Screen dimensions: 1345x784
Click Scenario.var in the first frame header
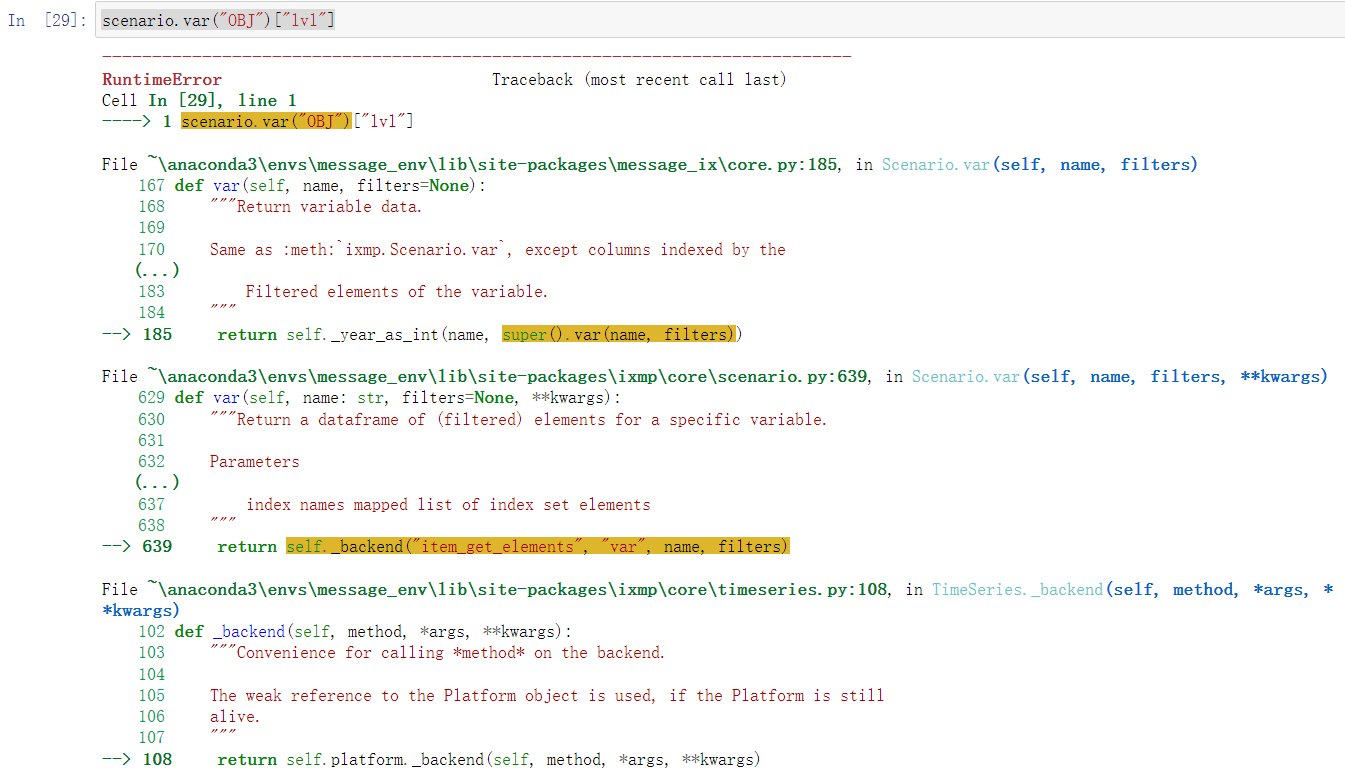[x=935, y=164]
